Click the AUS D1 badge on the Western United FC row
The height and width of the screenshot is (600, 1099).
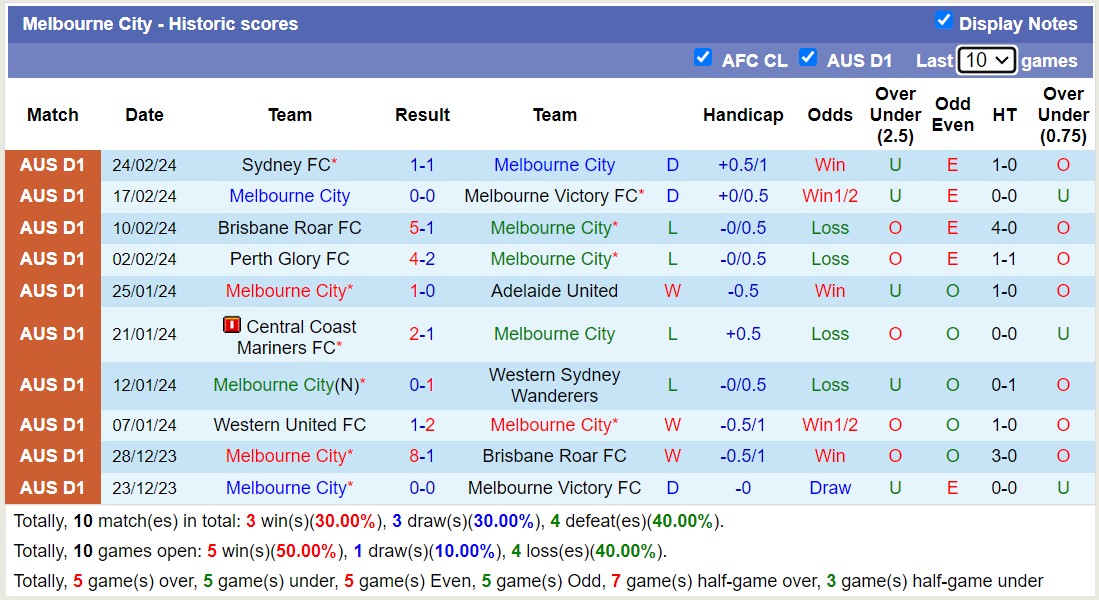pyautogui.click(x=52, y=424)
